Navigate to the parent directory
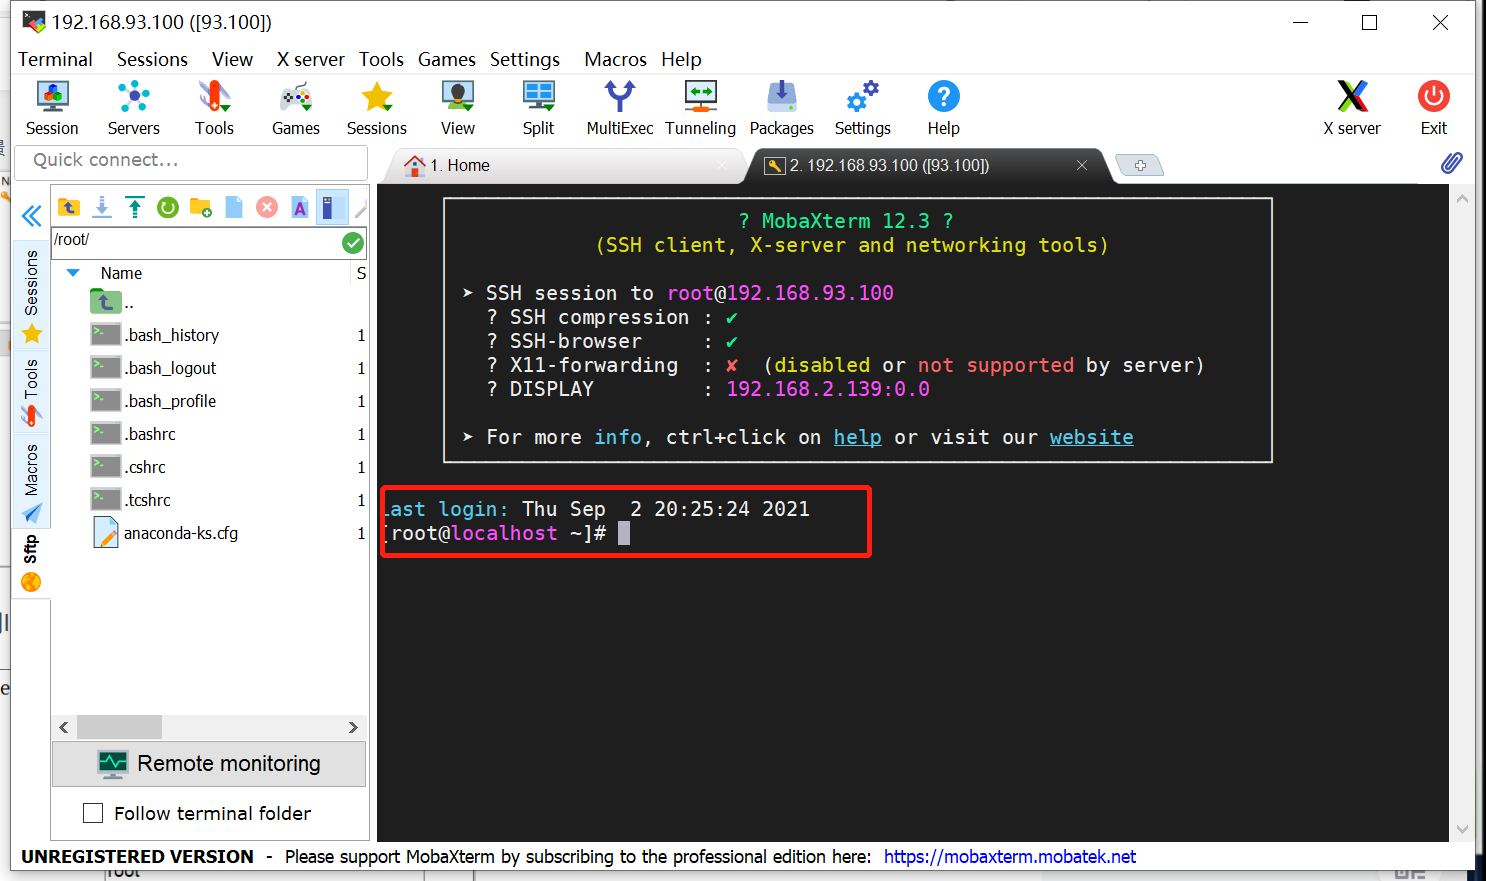Screen dimensions: 1486x881 click(68, 207)
